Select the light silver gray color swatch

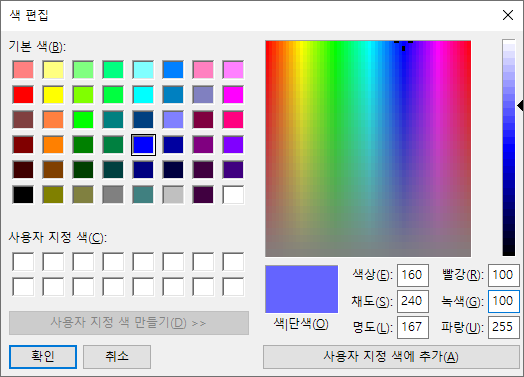coord(173,195)
